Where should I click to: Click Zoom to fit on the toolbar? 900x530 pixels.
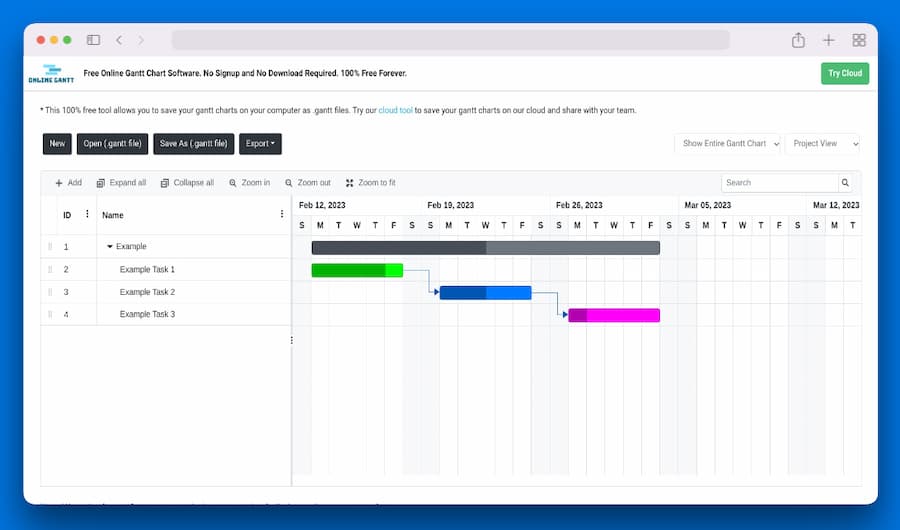(x=371, y=183)
